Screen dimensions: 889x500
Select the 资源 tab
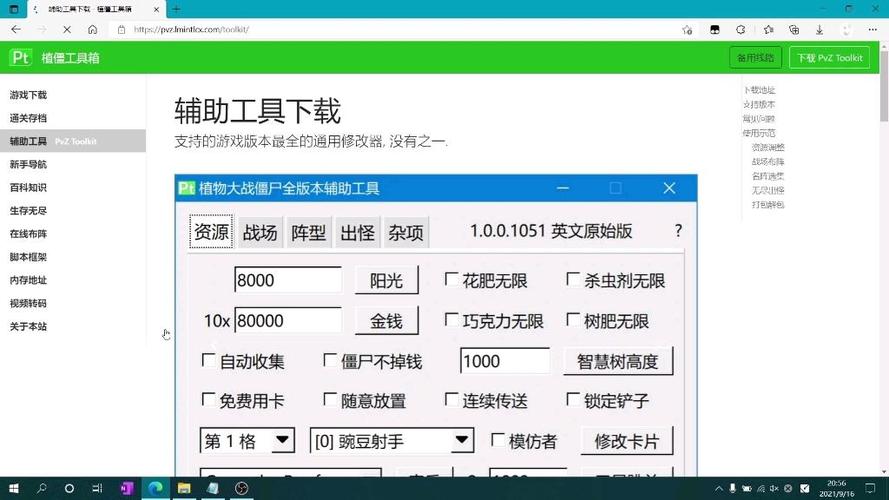tap(211, 231)
